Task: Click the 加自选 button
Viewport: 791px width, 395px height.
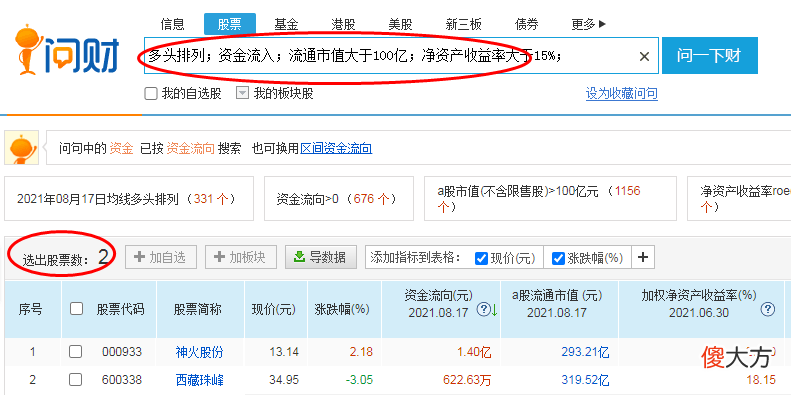Action: tap(160, 257)
